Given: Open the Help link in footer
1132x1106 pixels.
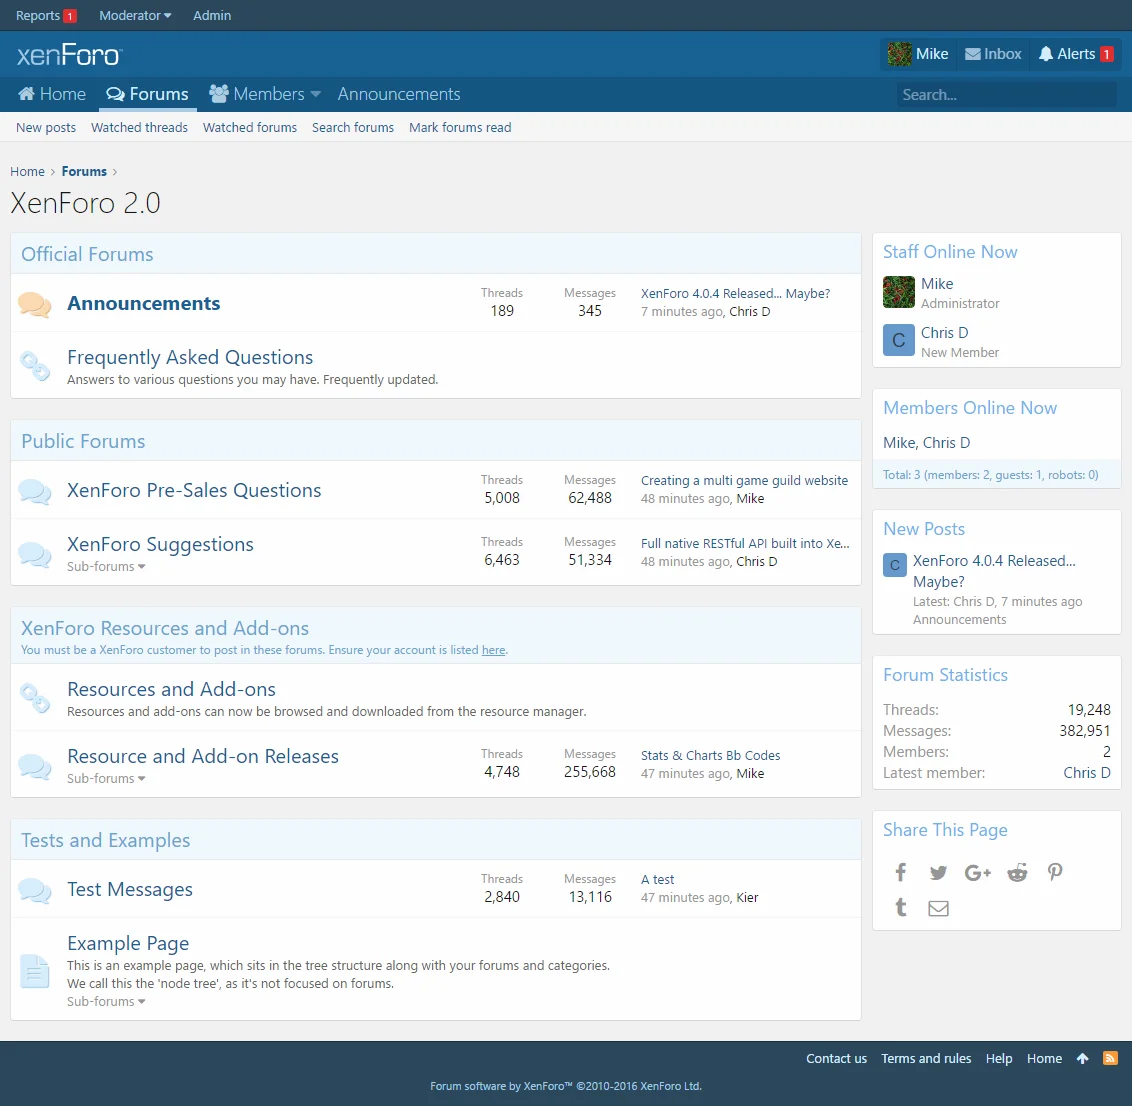Looking at the screenshot, I should [x=999, y=1059].
